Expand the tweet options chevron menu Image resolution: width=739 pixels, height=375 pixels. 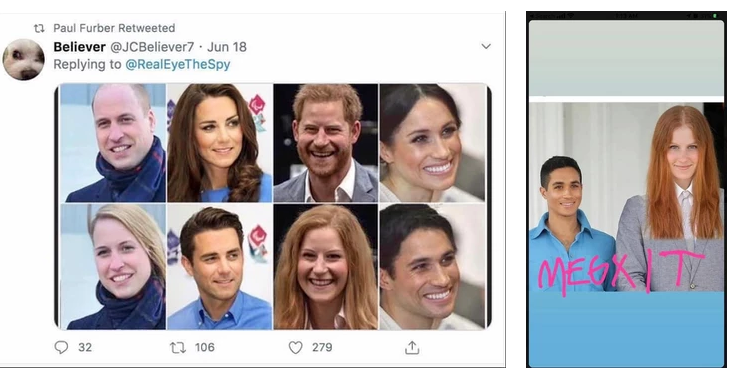click(486, 46)
